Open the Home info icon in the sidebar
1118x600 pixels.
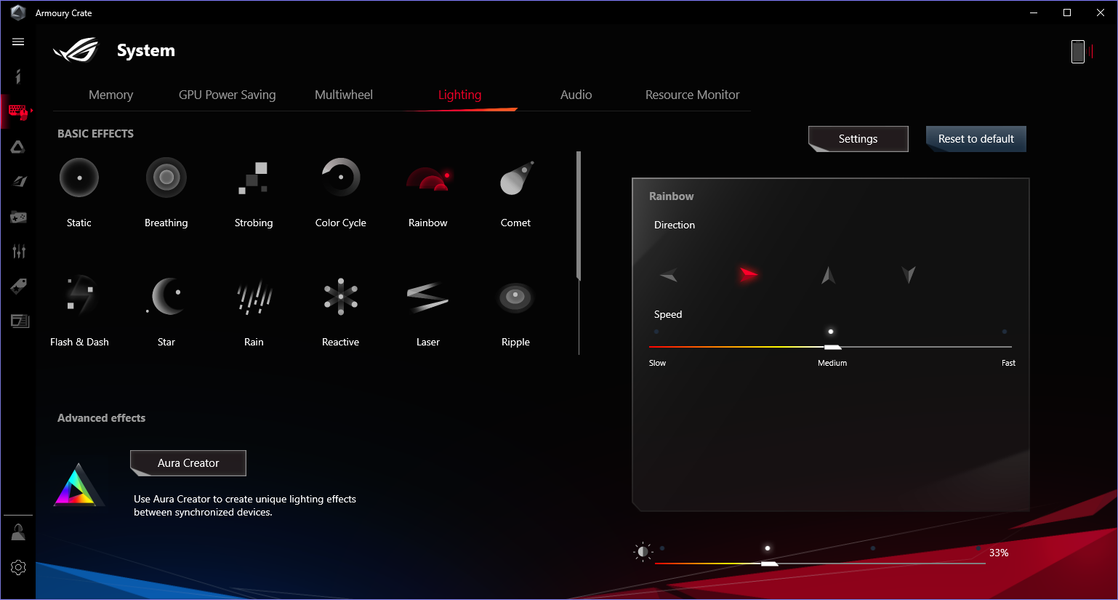[19, 76]
